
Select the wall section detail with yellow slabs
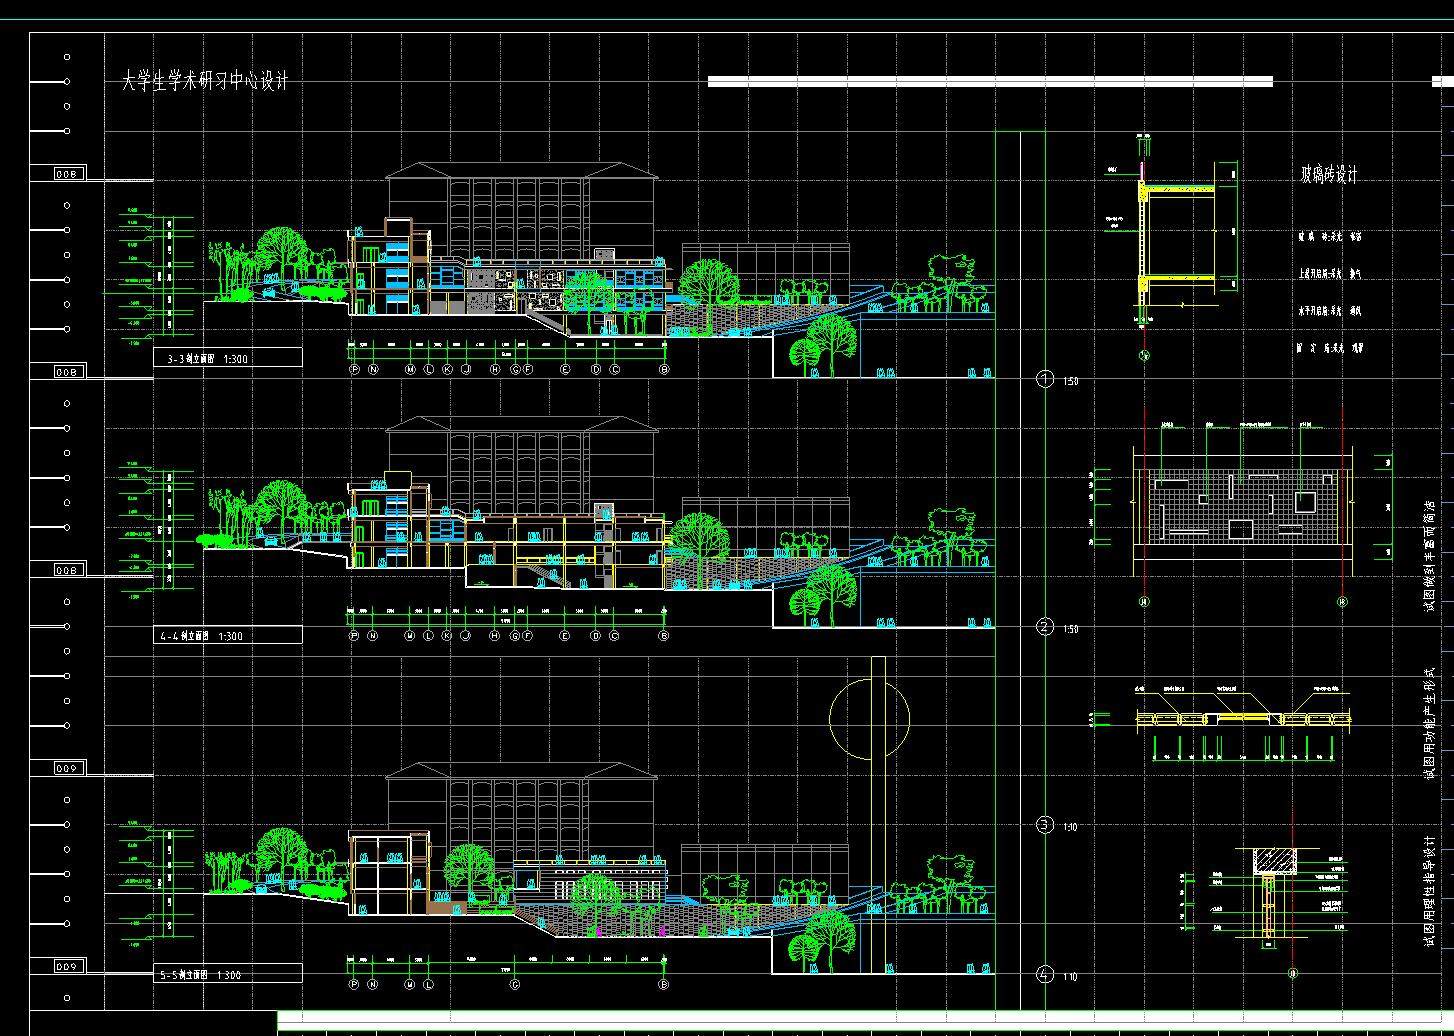click(1180, 240)
